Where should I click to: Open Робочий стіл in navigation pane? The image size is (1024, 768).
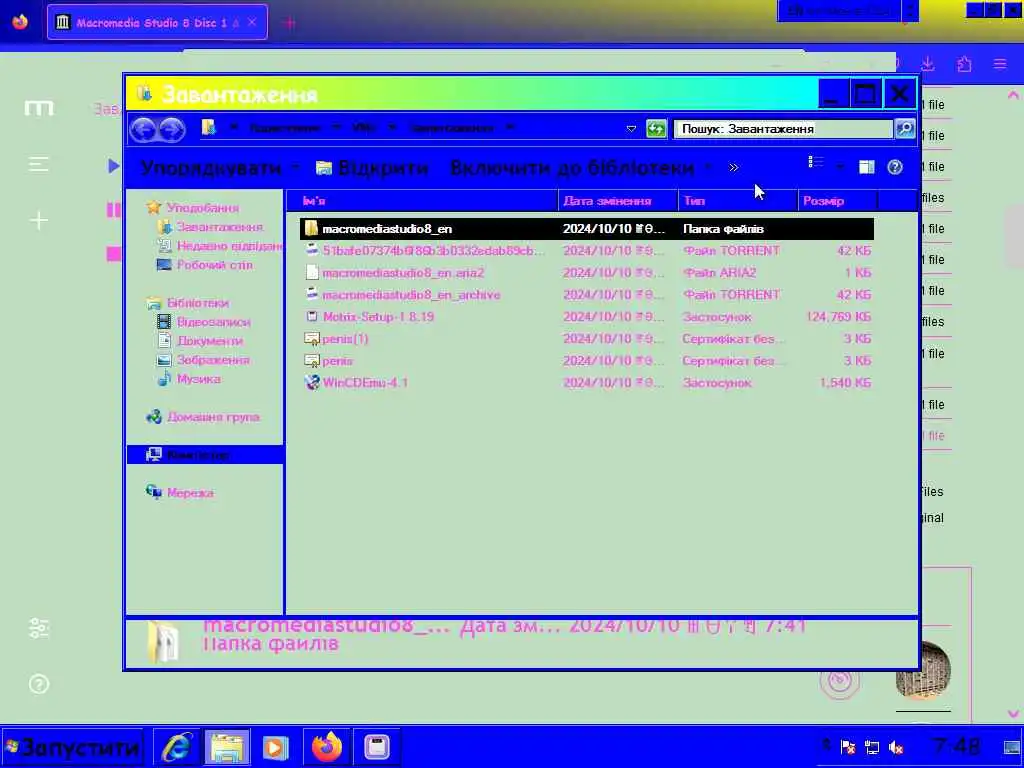click(205, 264)
